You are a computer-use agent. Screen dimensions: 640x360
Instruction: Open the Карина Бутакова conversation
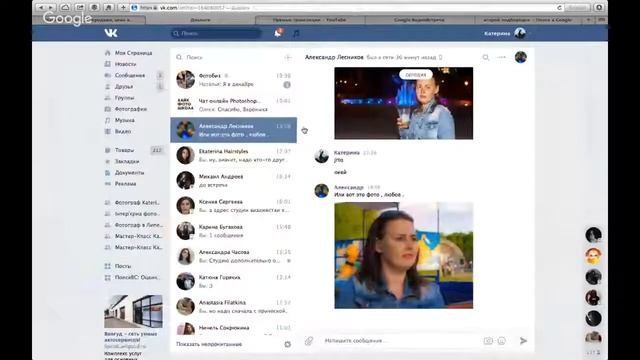click(233, 231)
